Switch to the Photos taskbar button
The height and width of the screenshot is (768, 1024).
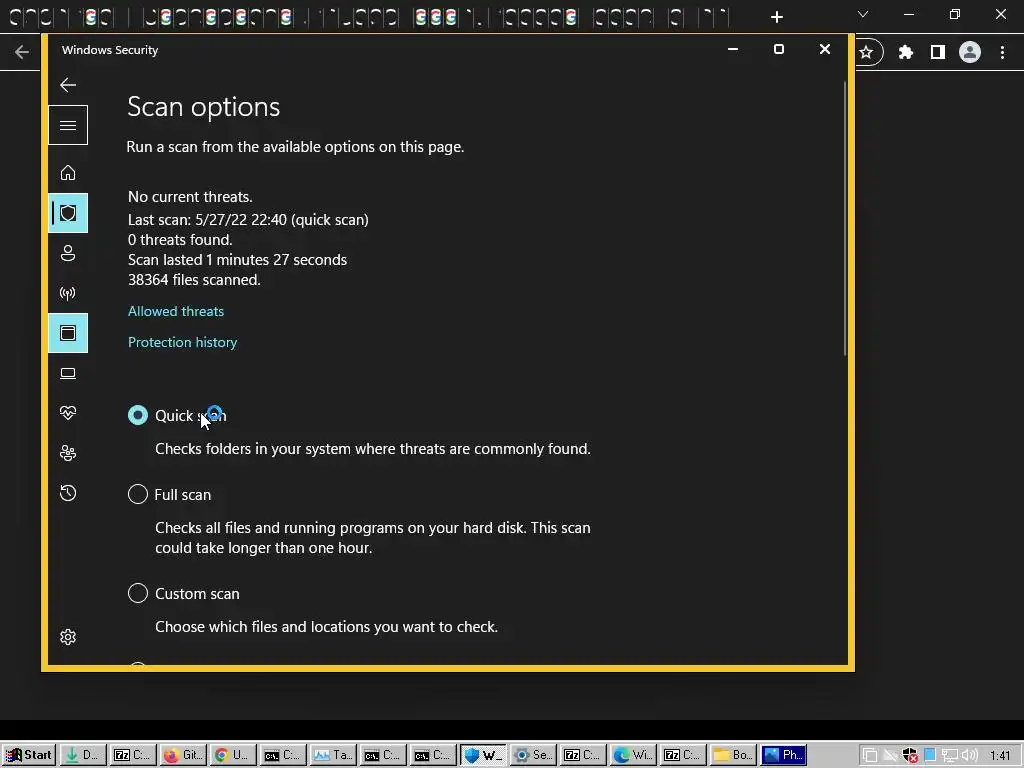[783, 755]
